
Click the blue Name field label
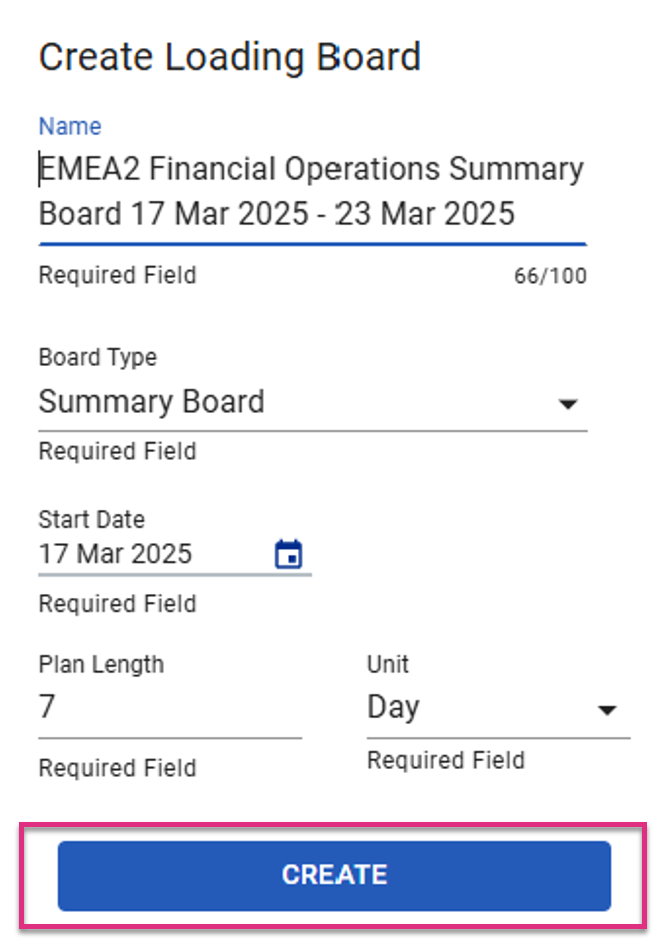tap(70, 126)
